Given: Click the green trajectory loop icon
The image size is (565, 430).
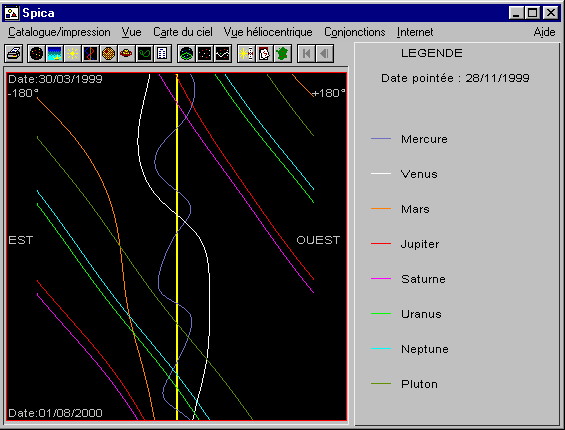Looking at the screenshot, I should [144, 54].
